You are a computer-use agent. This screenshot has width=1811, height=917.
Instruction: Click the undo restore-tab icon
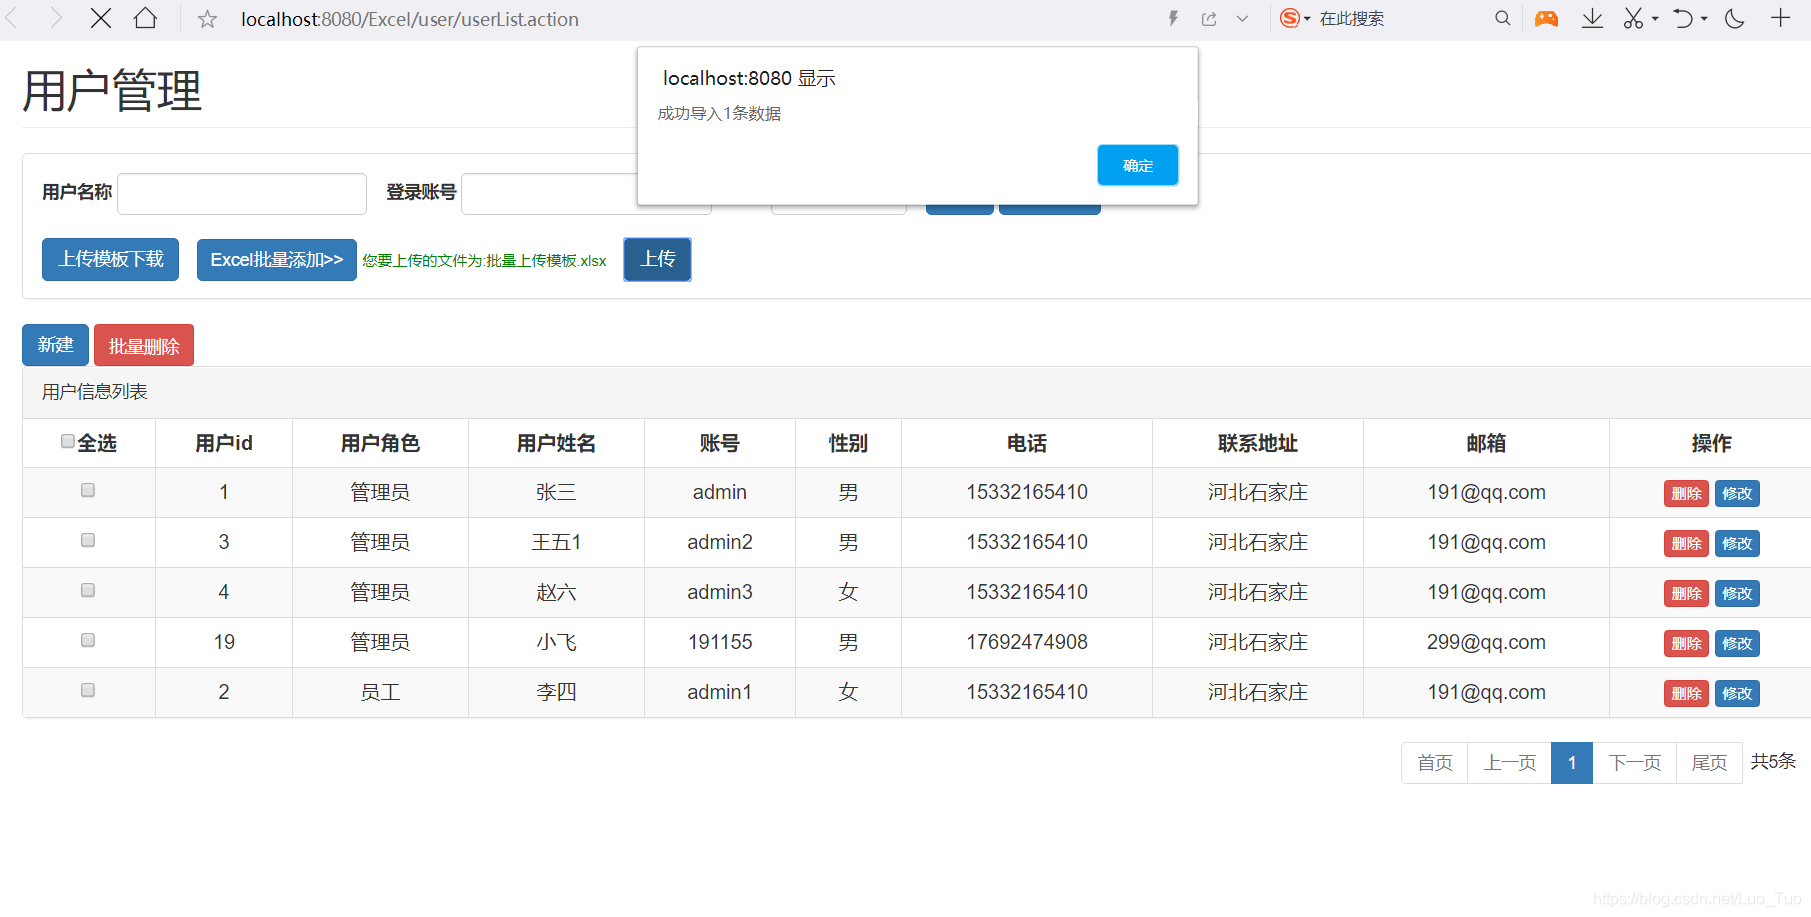(x=1683, y=18)
